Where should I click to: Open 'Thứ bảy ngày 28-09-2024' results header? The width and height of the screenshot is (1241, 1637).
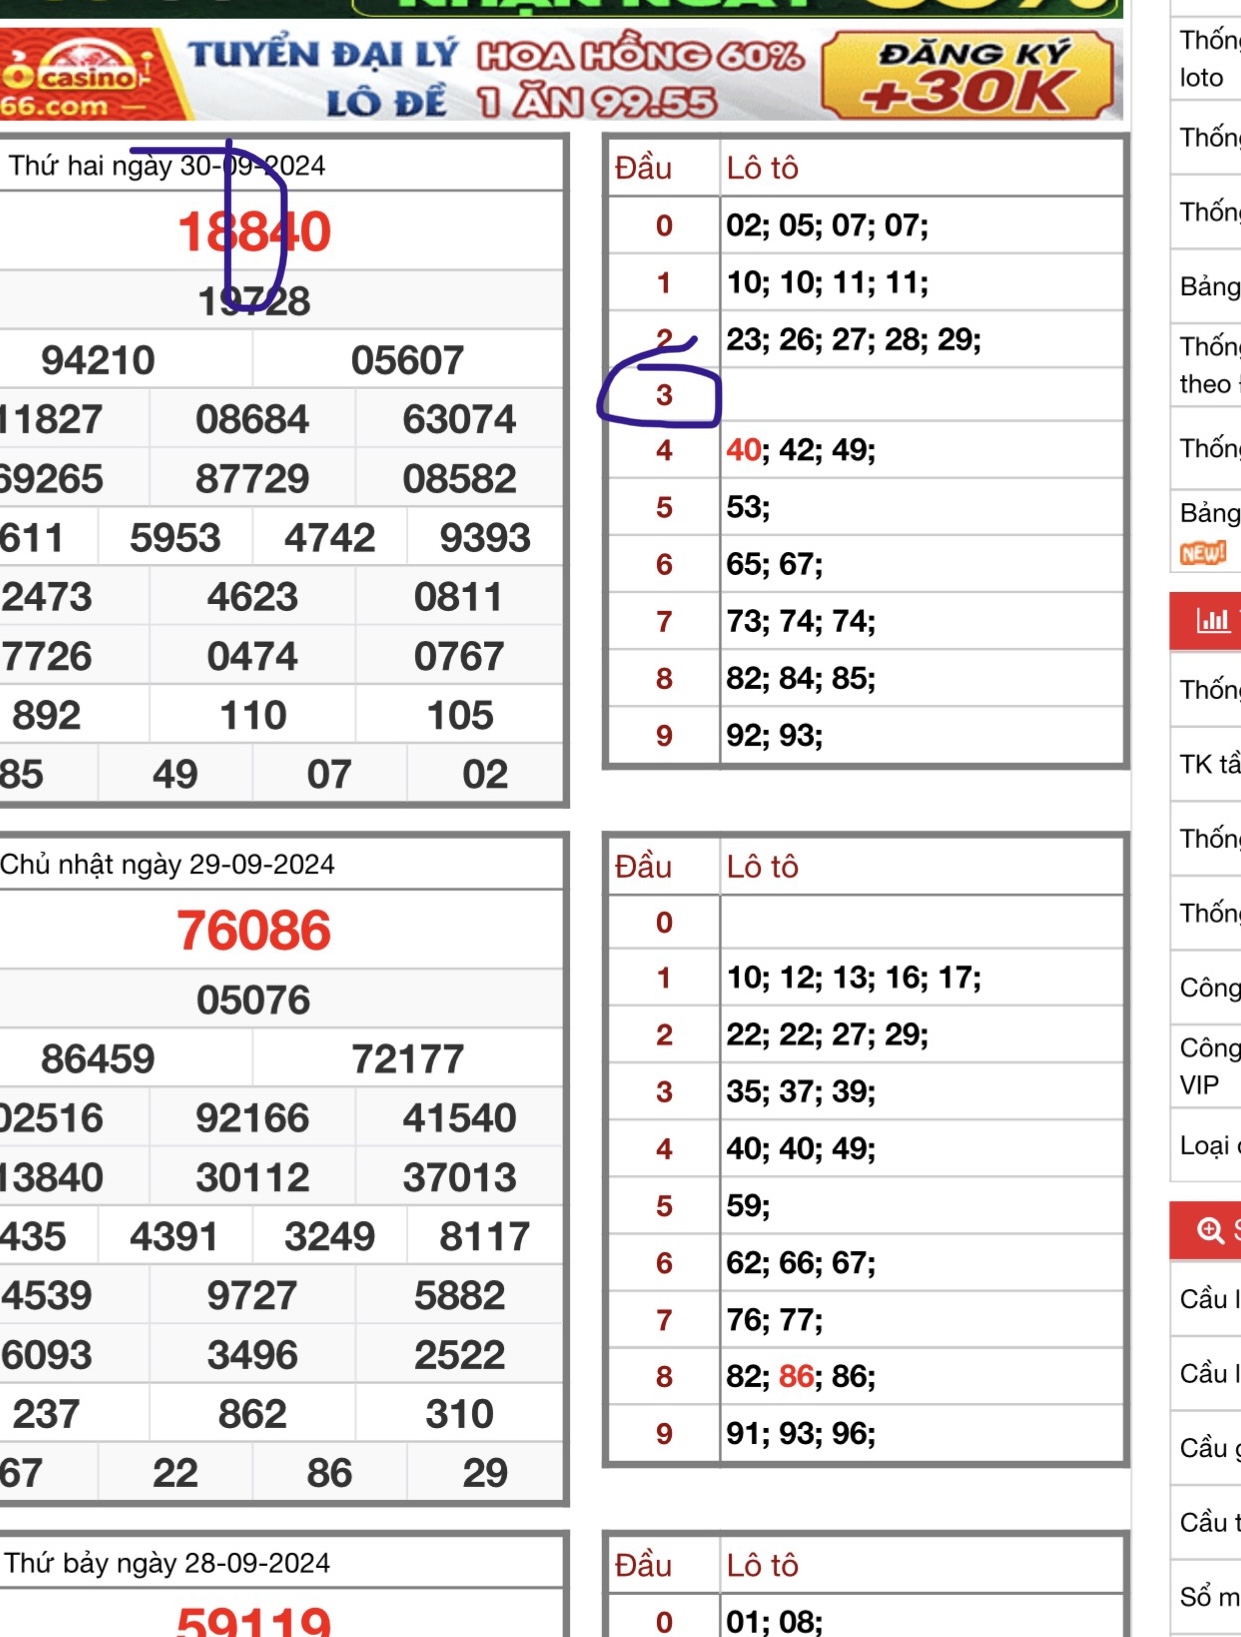pos(167,1563)
